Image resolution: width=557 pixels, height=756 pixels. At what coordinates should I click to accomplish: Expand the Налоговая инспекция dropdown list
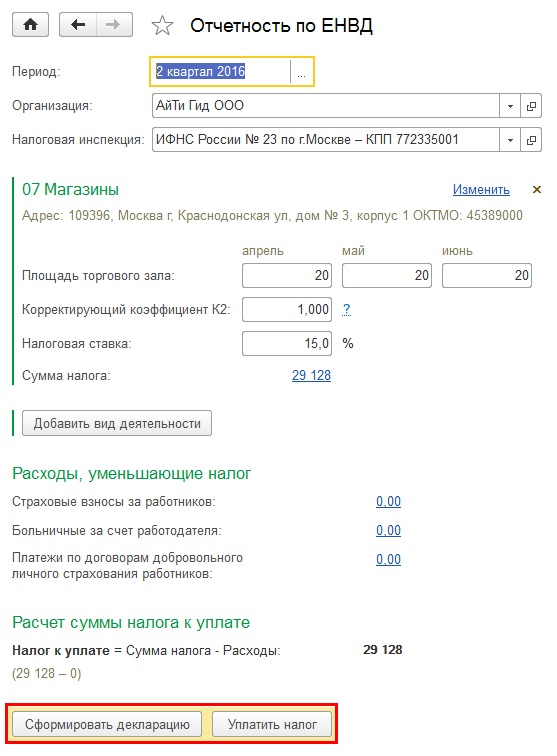pyautogui.click(x=510, y=140)
